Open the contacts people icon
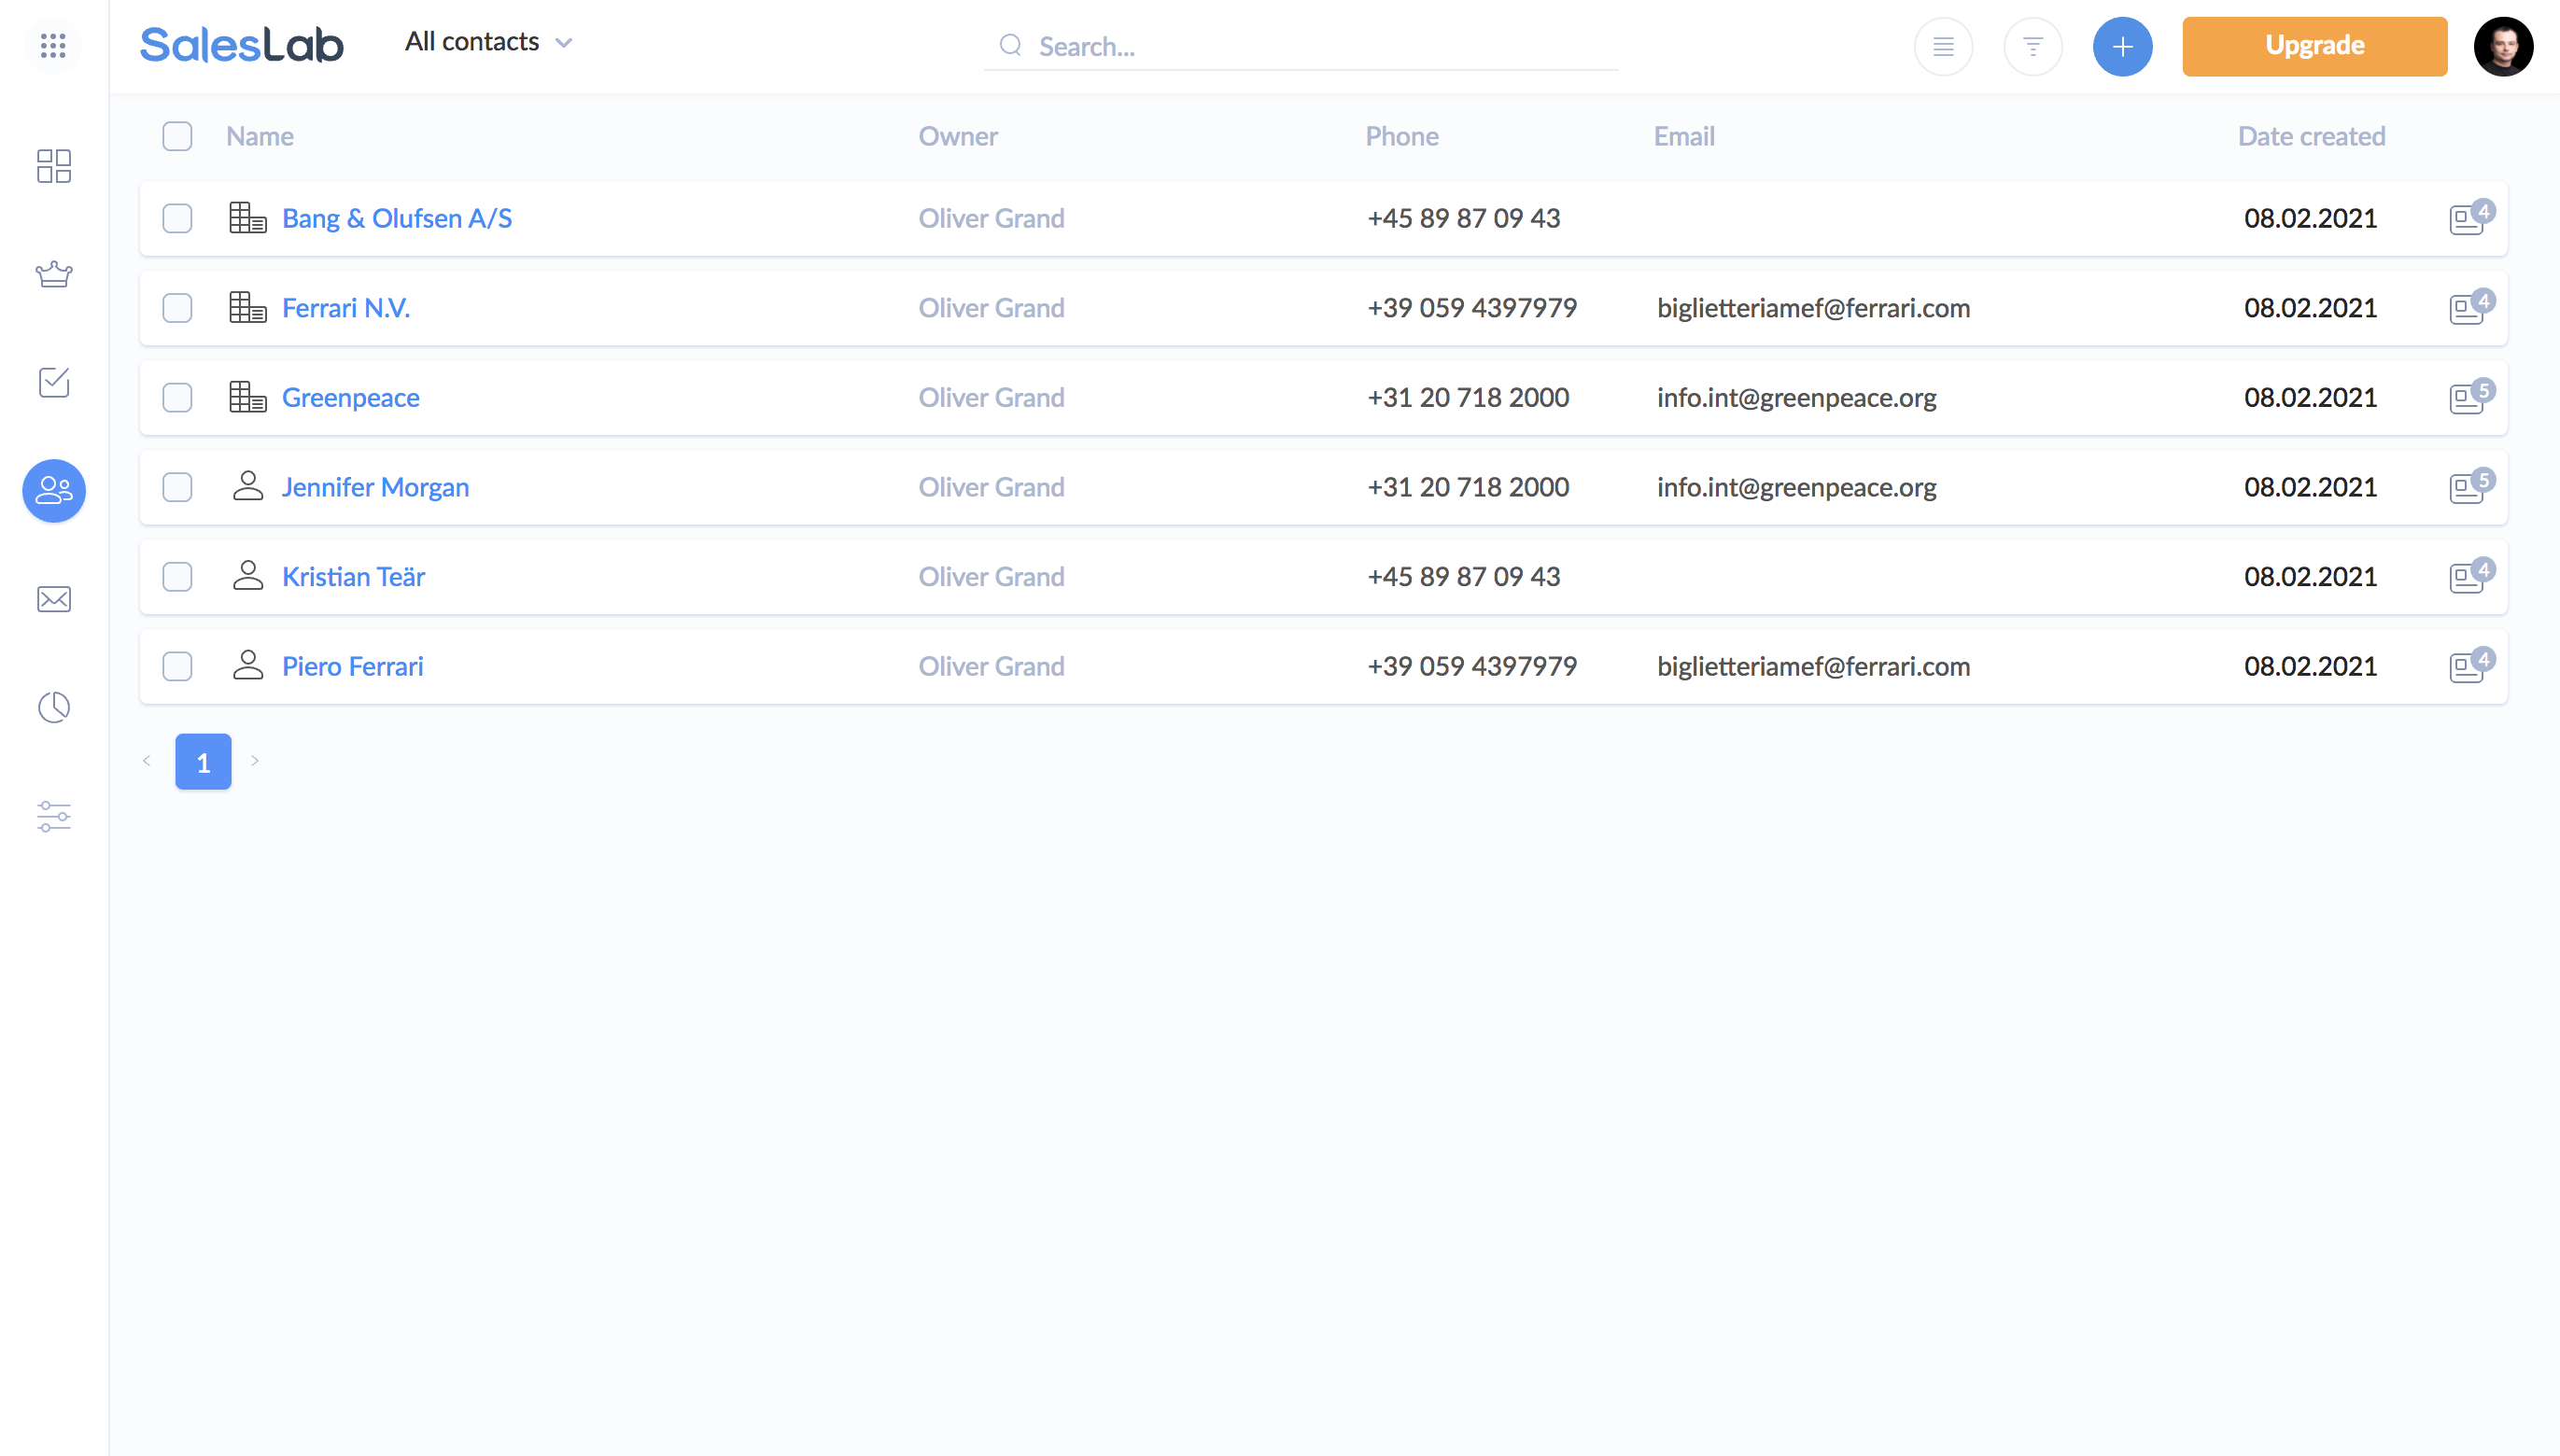Image resolution: width=2560 pixels, height=1456 pixels. [53, 490]
